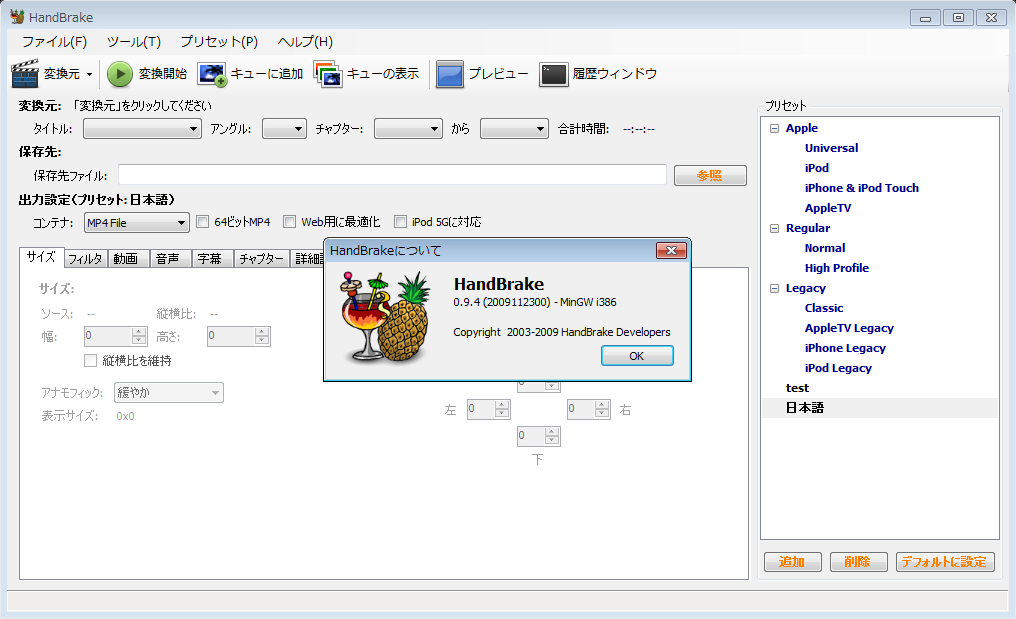Switch to the フィルタ tab

[86, 259]
